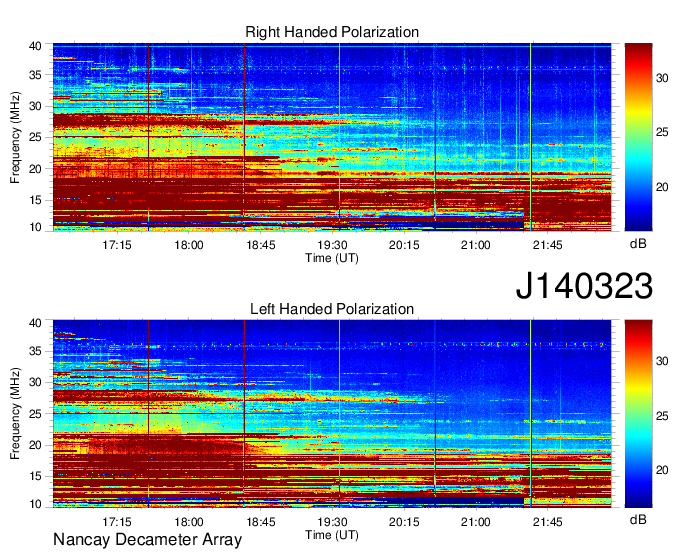Click the 19:30 tick under Right Handed plot
680x552 pixels.
click(332, 245)
